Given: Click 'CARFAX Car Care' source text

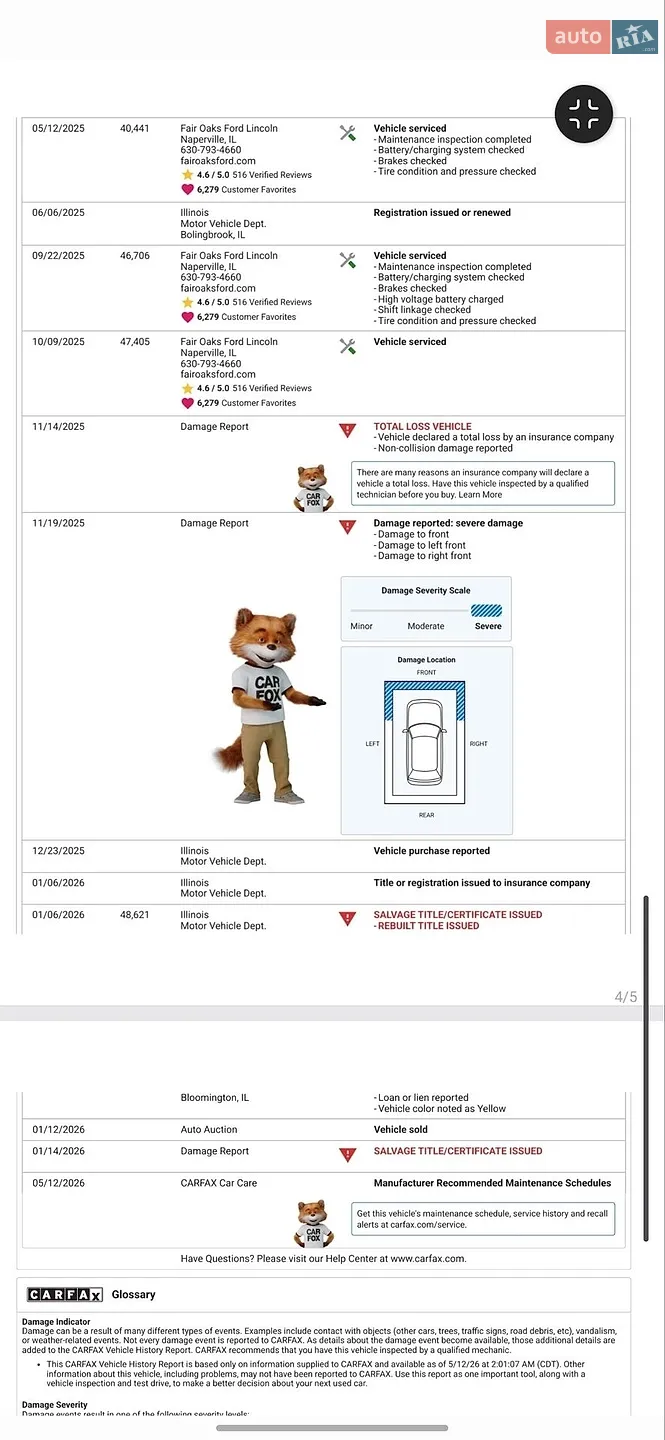Looking at the screenshot, I should click(219, 1183).
